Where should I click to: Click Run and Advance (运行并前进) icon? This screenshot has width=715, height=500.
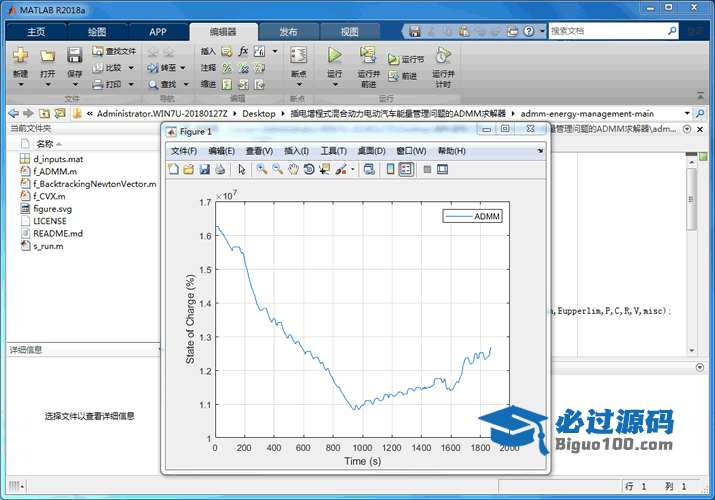368,55
